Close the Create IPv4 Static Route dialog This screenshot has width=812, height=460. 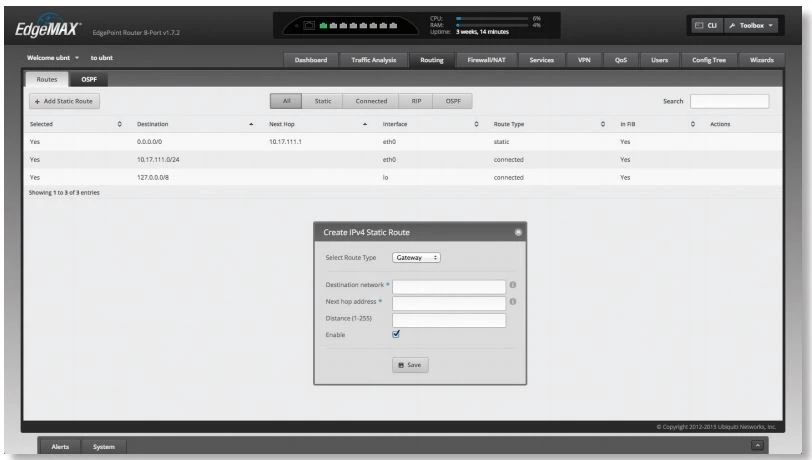point(518,232)
